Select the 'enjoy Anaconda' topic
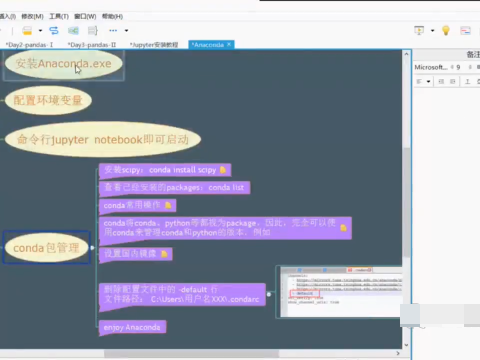The width and height of the screenshot is (480, 360). click(132, 327)
